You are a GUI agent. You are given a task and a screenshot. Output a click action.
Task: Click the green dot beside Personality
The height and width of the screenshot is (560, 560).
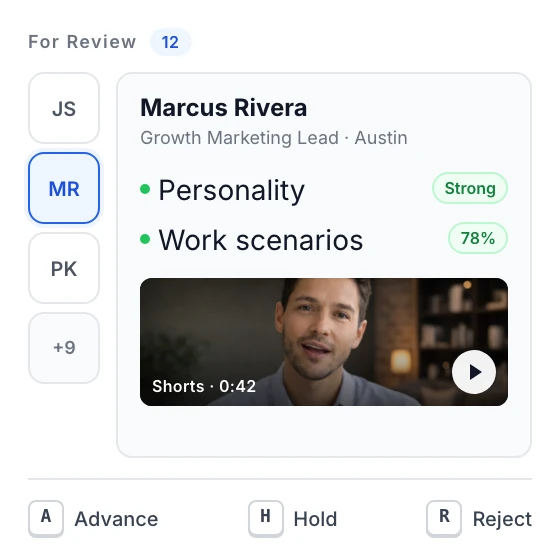point(145,189)
